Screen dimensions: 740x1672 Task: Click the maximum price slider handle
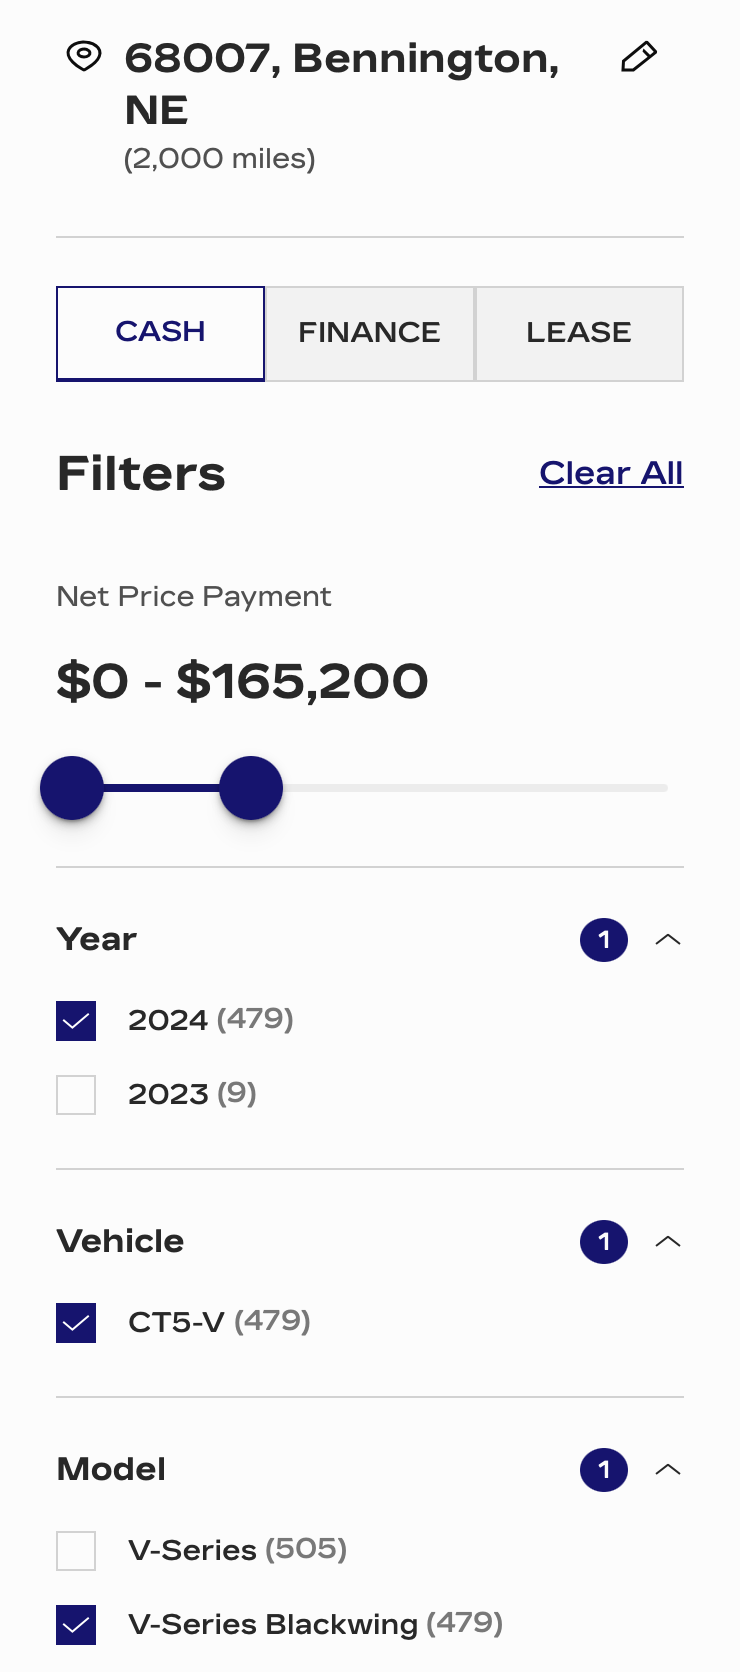point(251,788)
